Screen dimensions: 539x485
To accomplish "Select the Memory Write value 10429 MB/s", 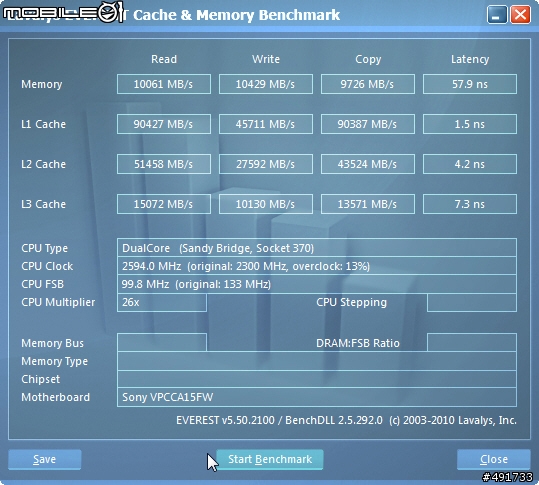I will pyautogui.click(x=266, y=84).
